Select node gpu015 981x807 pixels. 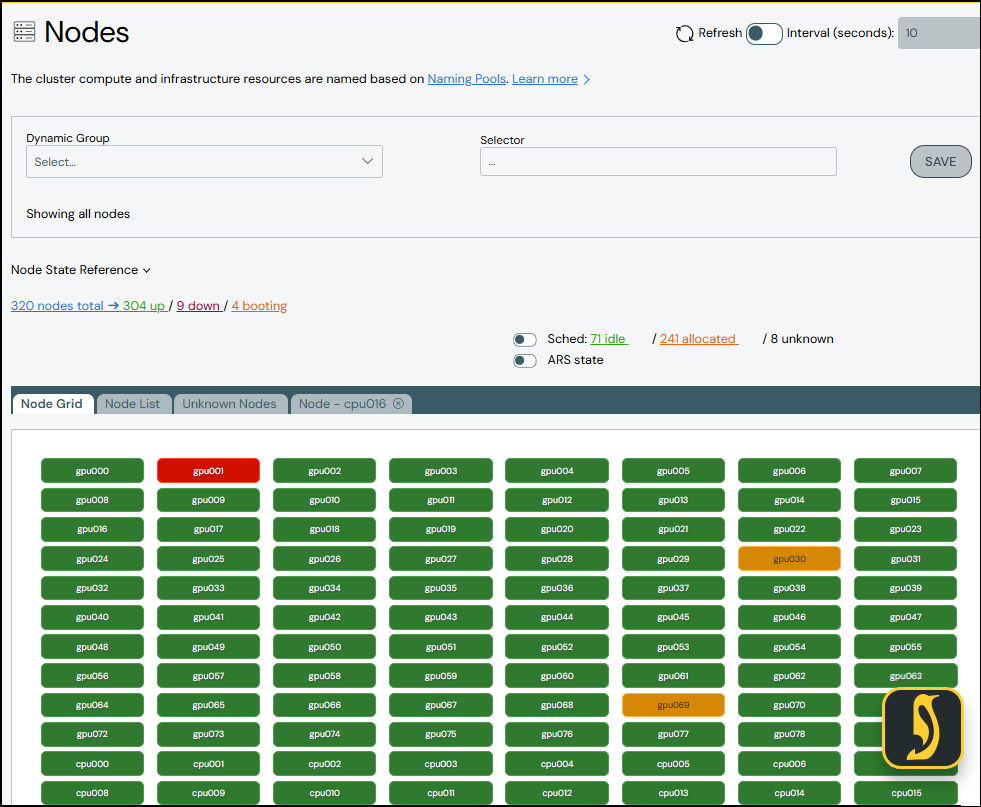click(905, 500)
